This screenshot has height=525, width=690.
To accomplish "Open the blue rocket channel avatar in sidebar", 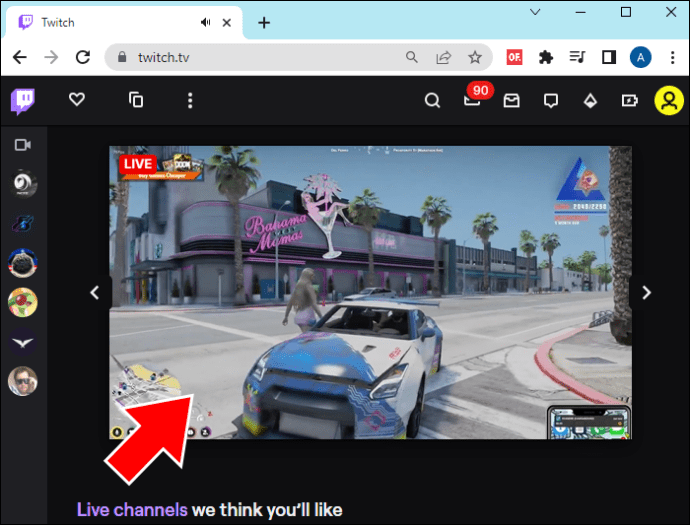I will [23, 224].
